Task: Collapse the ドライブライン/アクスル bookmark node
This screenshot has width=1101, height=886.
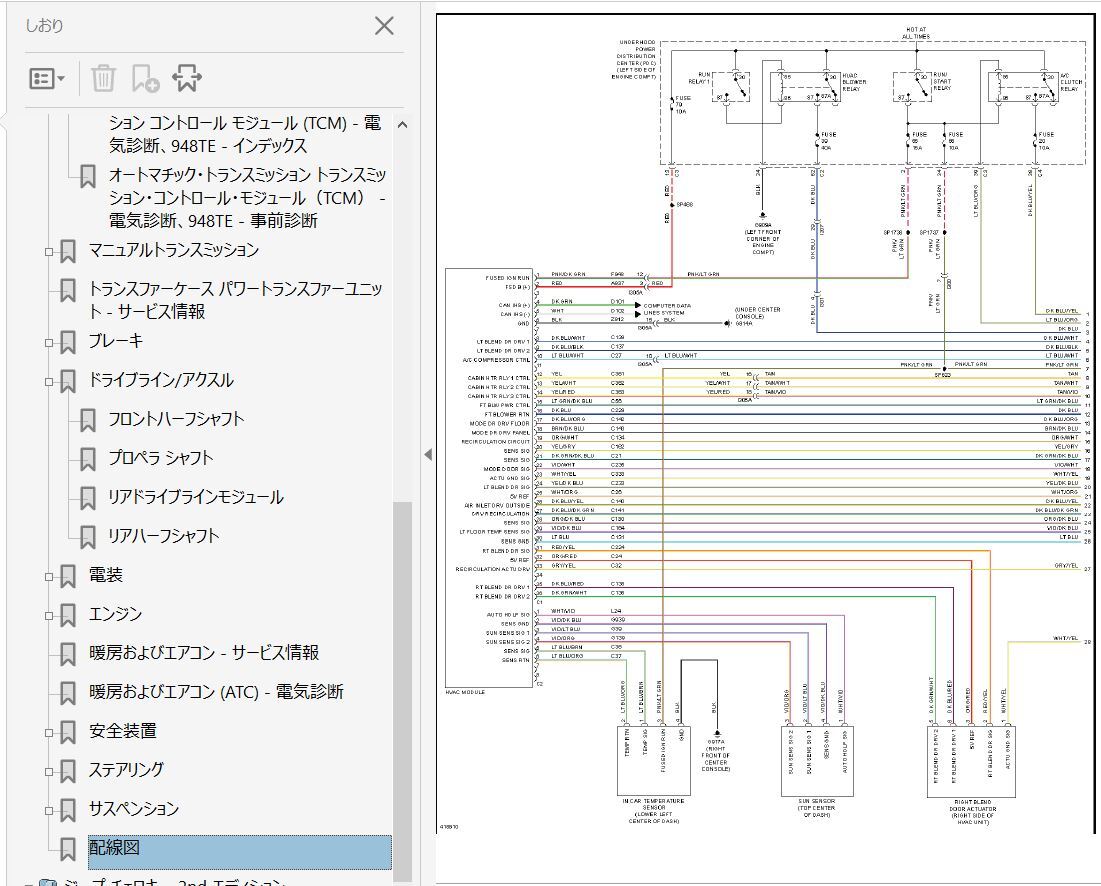Action: click(x=48, y=381)
